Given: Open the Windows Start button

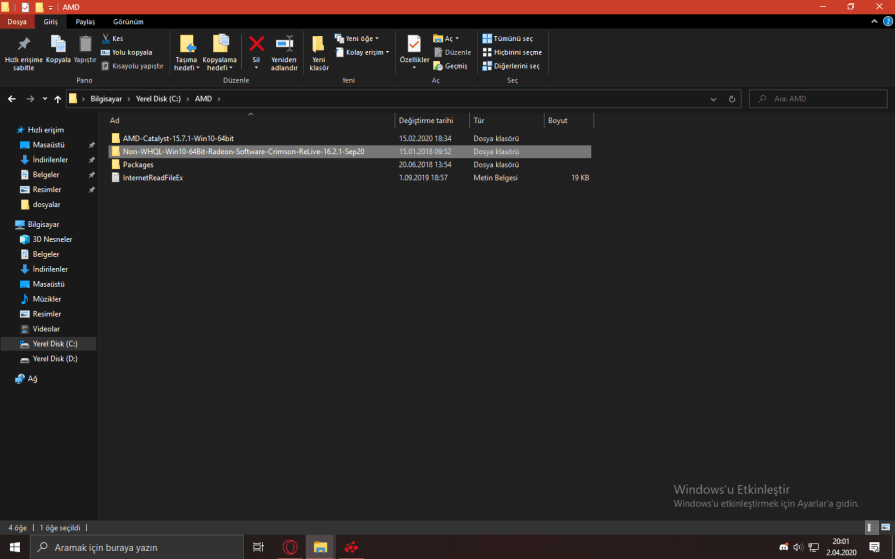Looking at the screenshot, I should 15,547.
